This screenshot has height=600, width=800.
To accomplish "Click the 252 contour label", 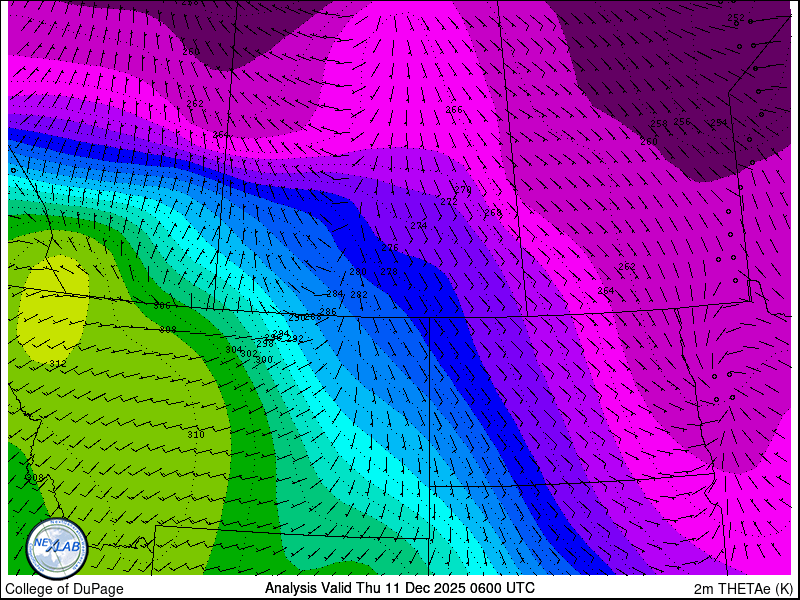I will (x=736, y=18).
